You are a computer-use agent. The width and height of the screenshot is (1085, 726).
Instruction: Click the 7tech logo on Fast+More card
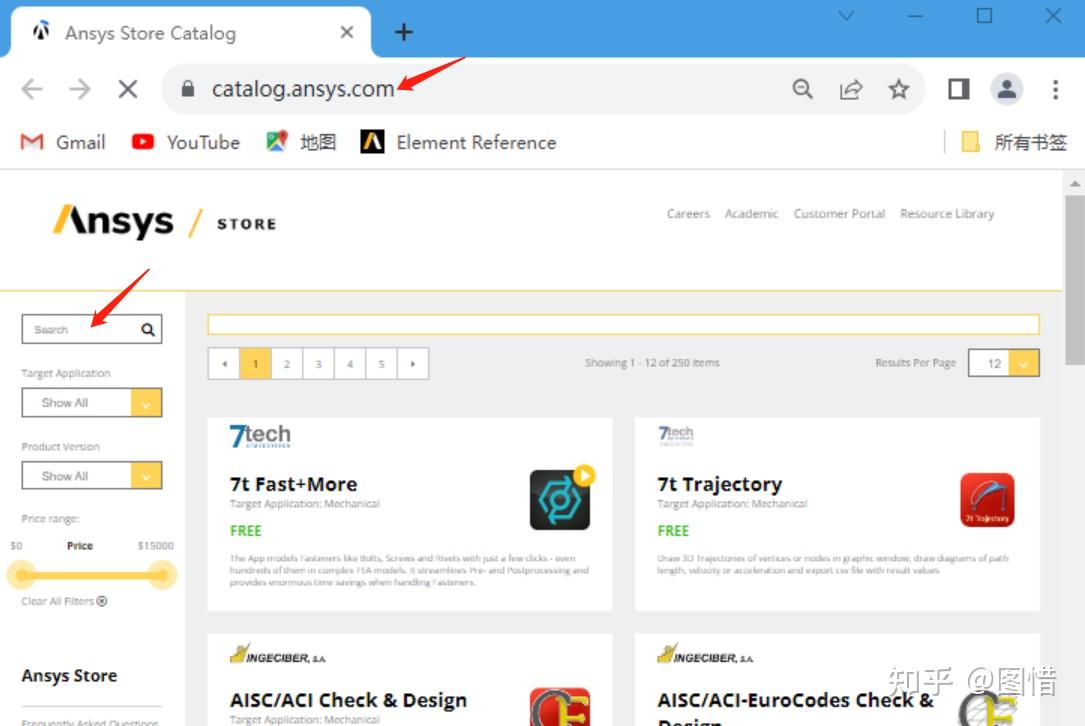pyautogui.click(x=260, y=436)
